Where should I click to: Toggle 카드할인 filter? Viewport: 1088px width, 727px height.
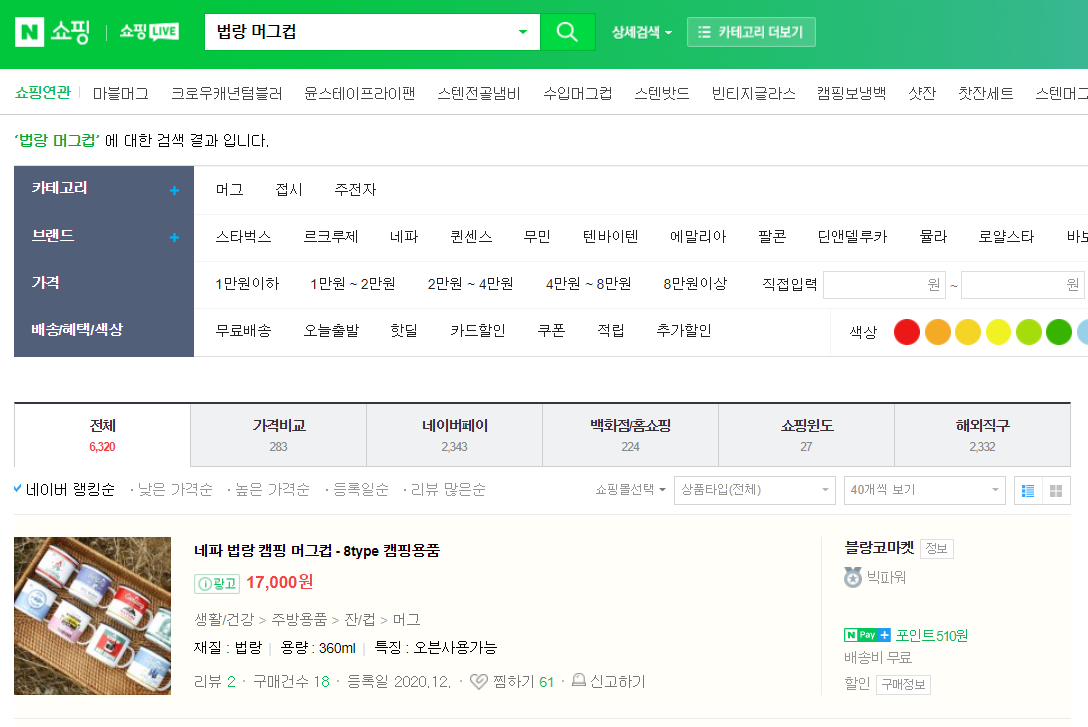478,331
